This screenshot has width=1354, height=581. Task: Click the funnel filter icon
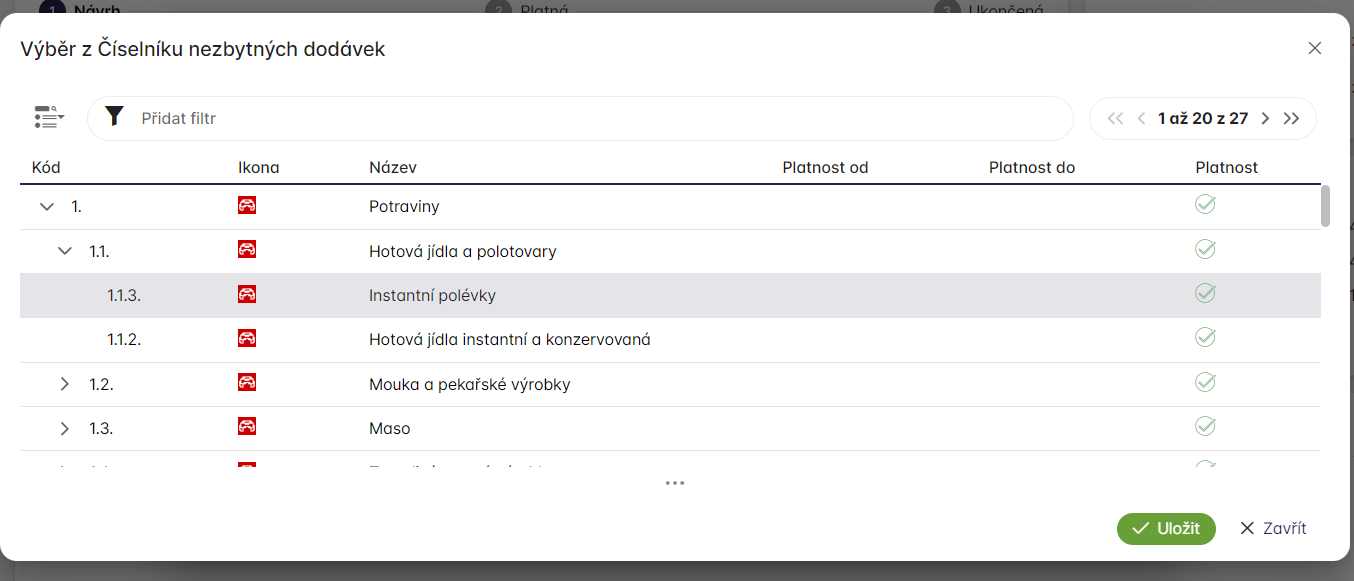114,117
